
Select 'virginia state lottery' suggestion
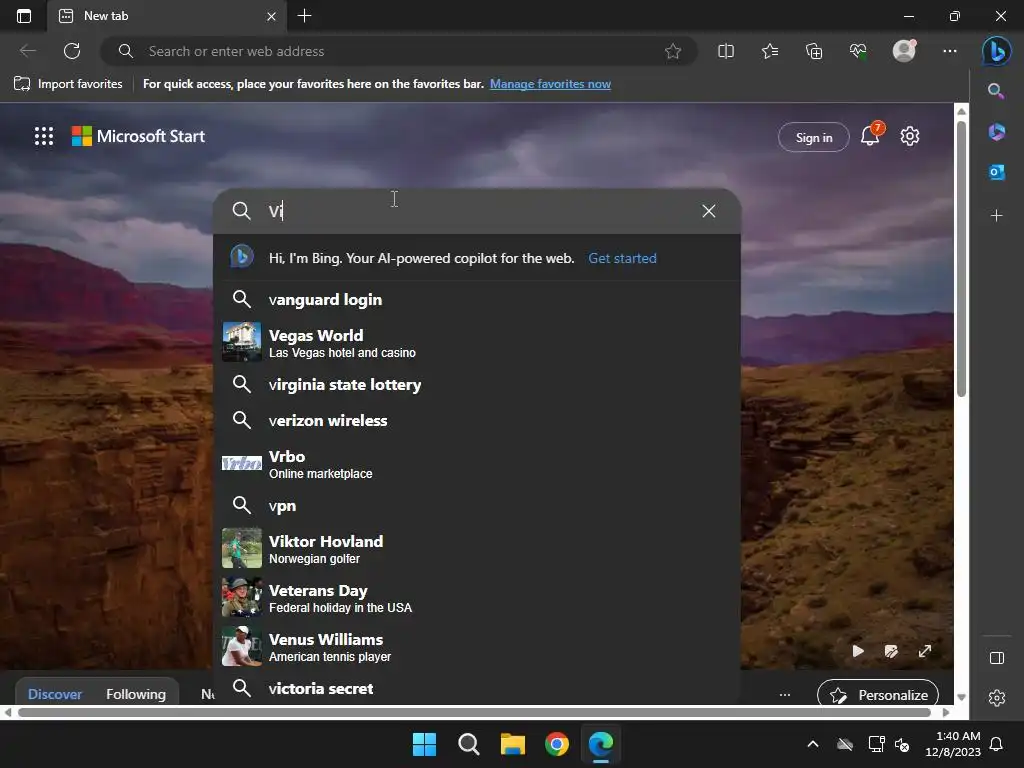477,385
